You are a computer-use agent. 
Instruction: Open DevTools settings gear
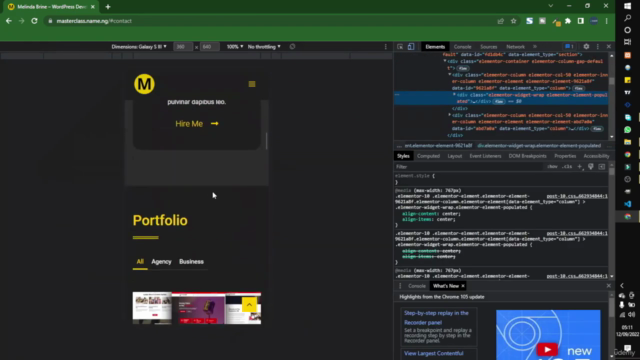[x=586, y=47]
